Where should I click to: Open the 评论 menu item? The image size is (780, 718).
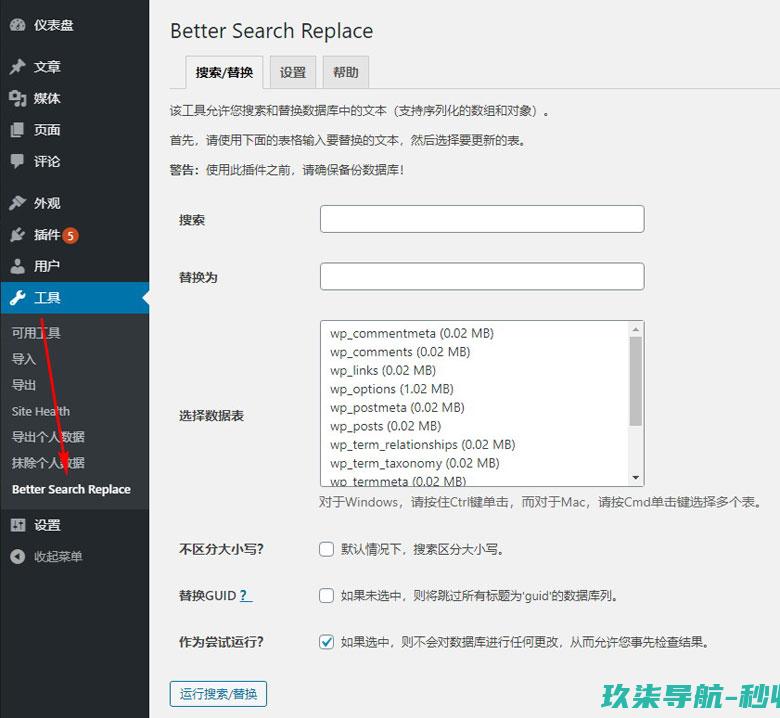(47, 161)
